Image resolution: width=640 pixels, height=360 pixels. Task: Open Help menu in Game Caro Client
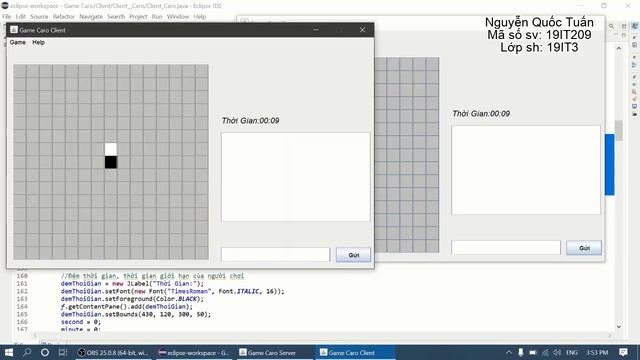[x=38, y=42]
